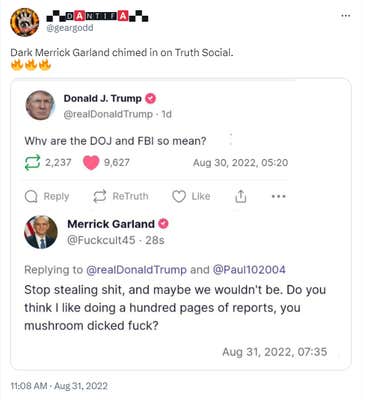Click the Merrick Garland display name
The height and width of the screenshot is (400, 366).
click(x=111, y=224)
